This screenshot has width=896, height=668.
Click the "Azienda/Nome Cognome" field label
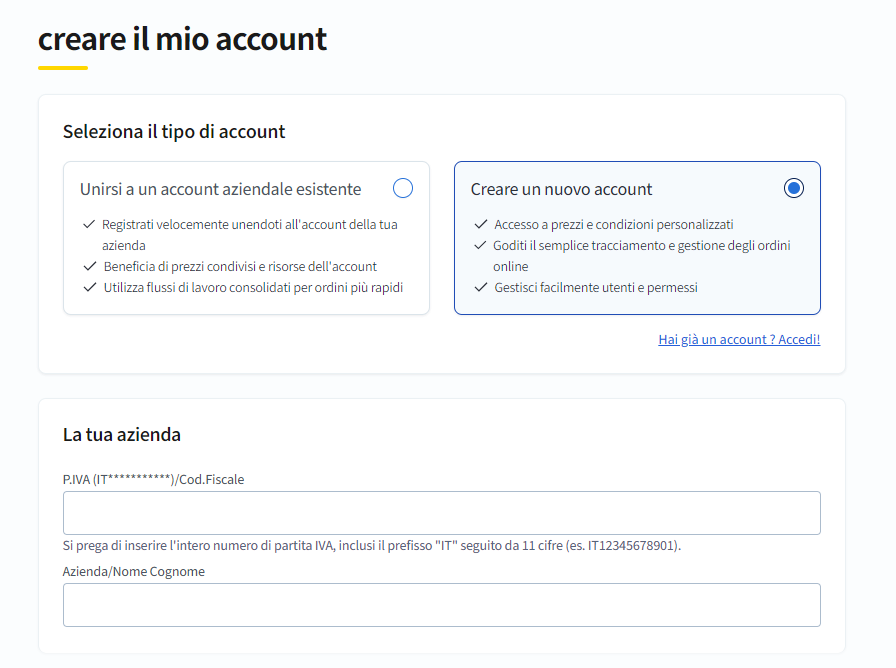tap(133, 571)
